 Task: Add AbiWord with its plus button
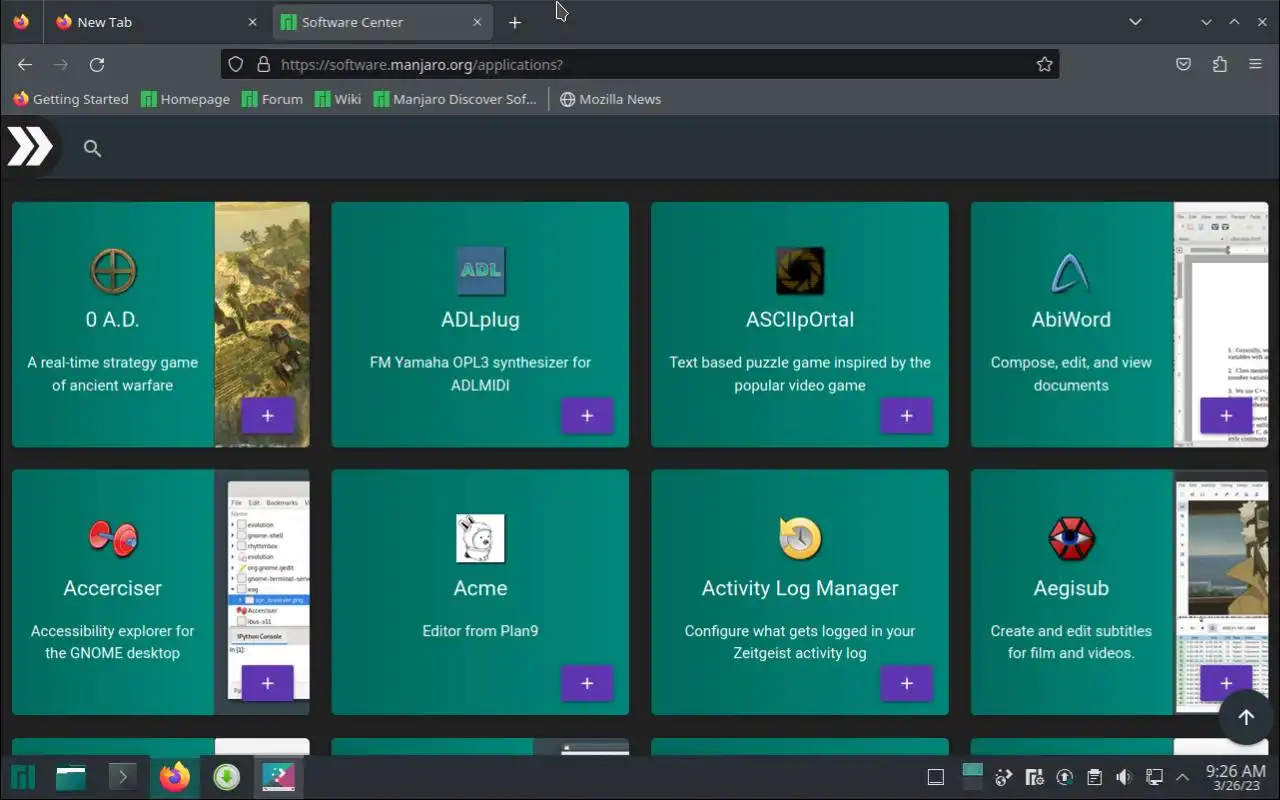pyautogui.click(x=1226, y=415)
